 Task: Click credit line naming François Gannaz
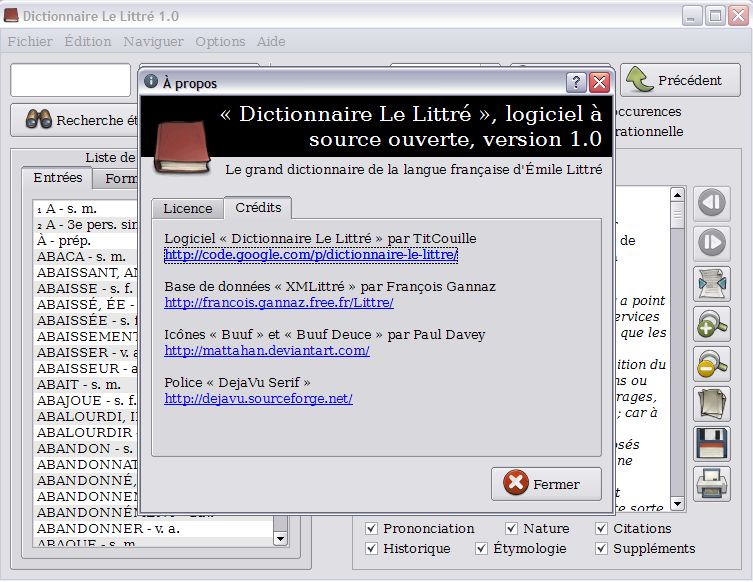[330, 286]
